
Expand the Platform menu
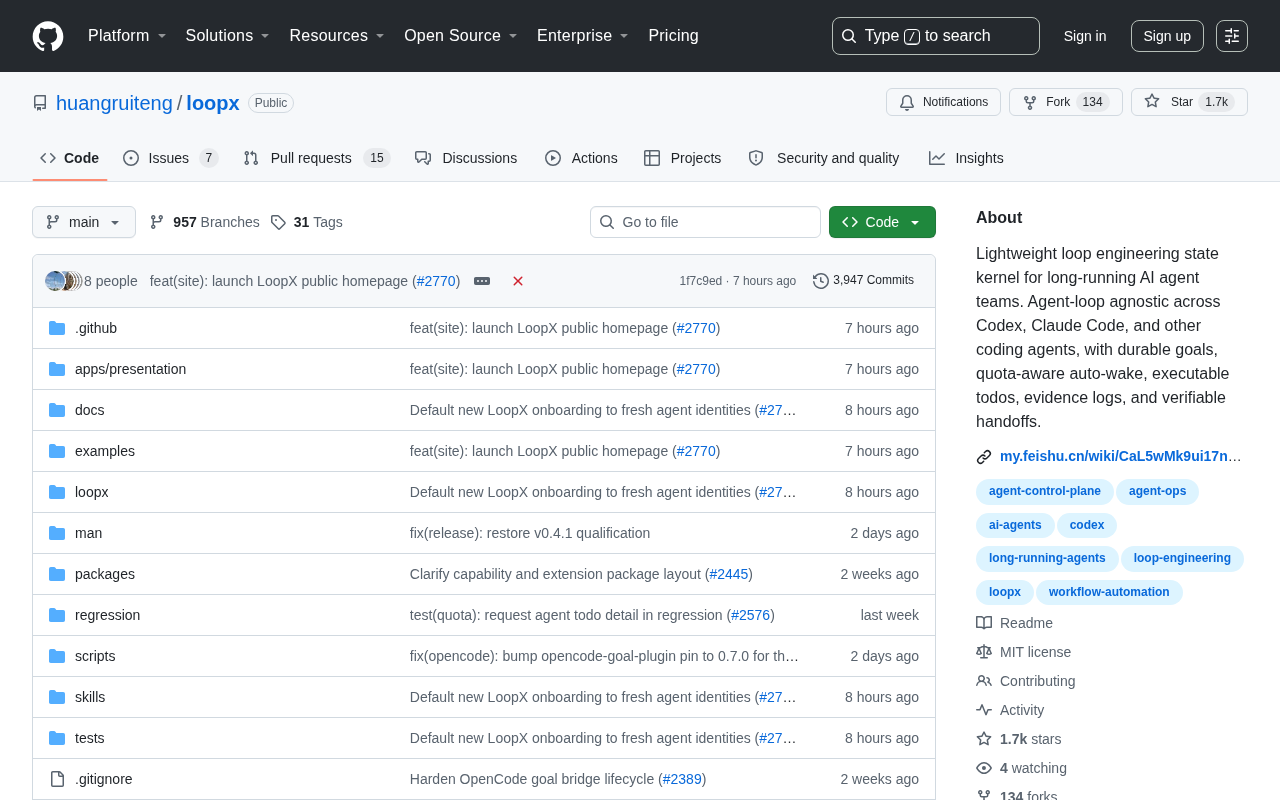[x=127, y=36]
